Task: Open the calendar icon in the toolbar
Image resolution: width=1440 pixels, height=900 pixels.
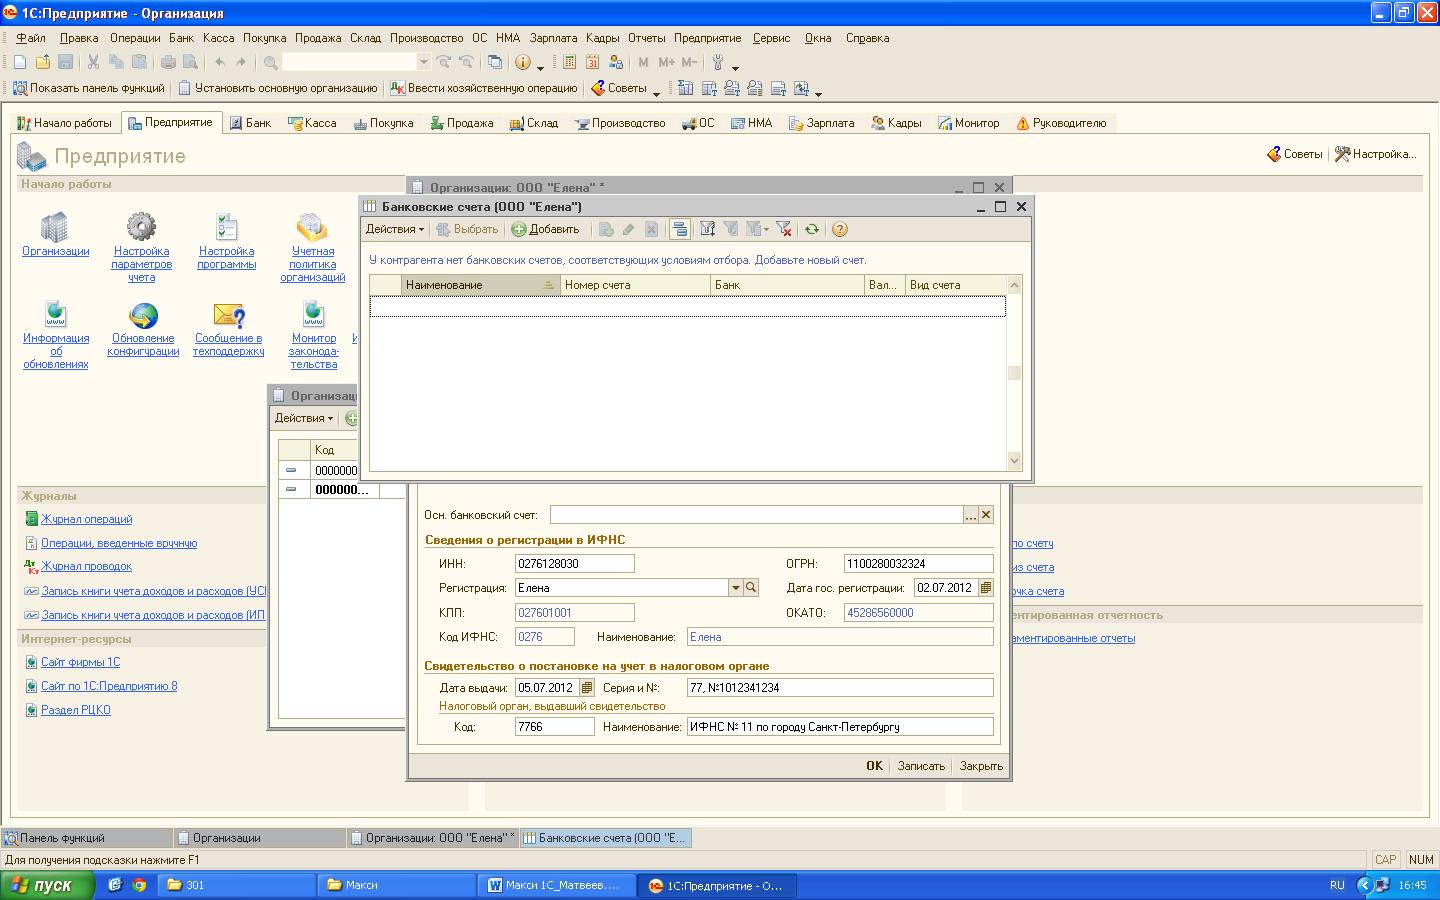Action: point(592,62)
